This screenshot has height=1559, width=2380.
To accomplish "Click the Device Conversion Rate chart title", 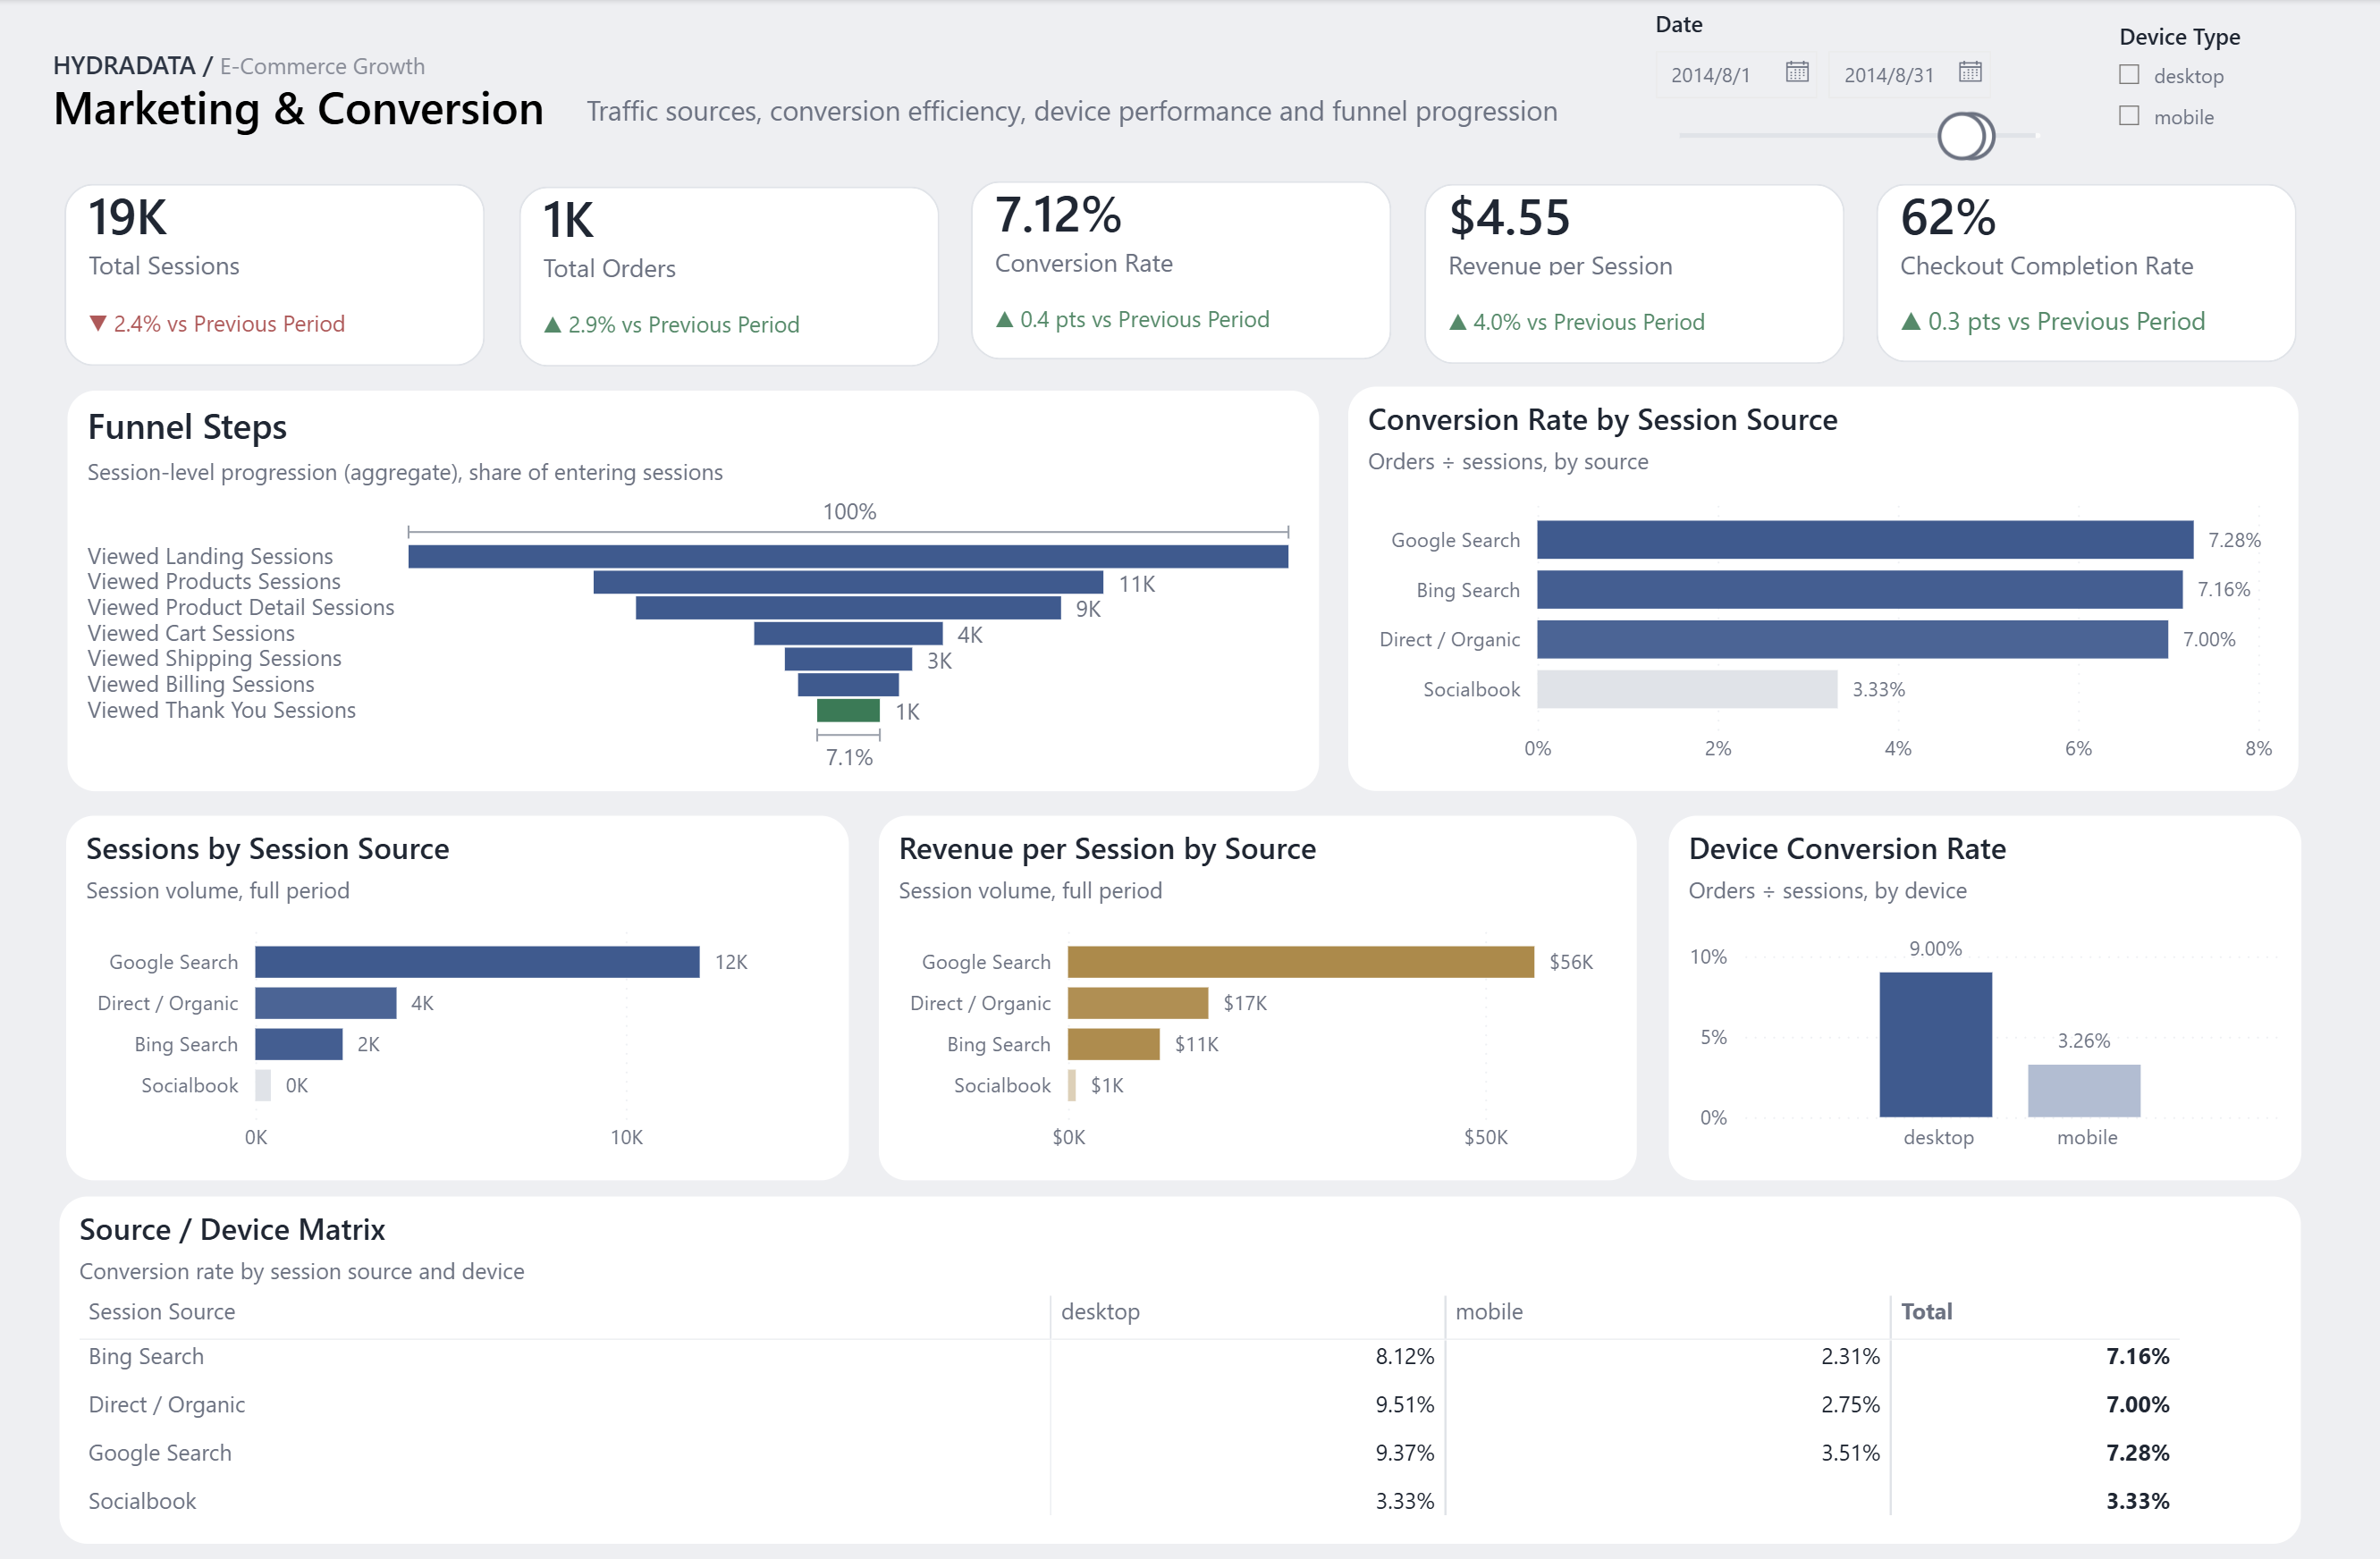I will (x=1847, y=849).
